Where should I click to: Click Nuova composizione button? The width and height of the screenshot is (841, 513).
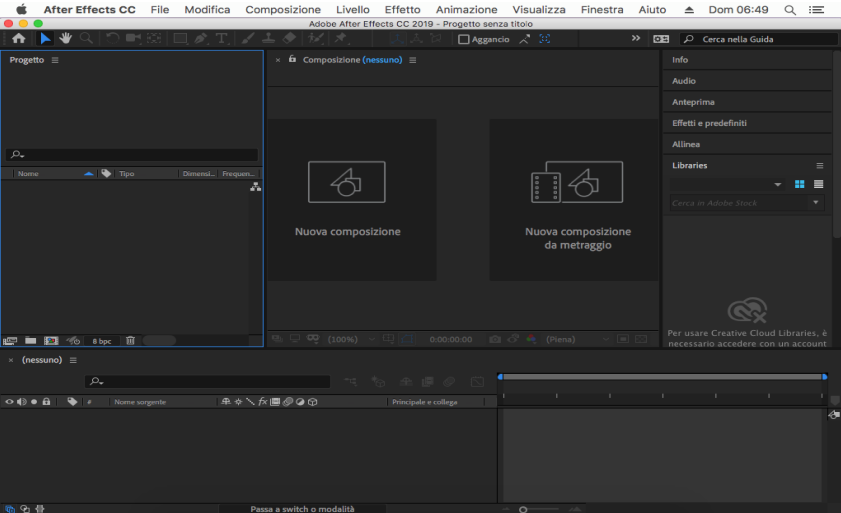(x=352, y=200)
